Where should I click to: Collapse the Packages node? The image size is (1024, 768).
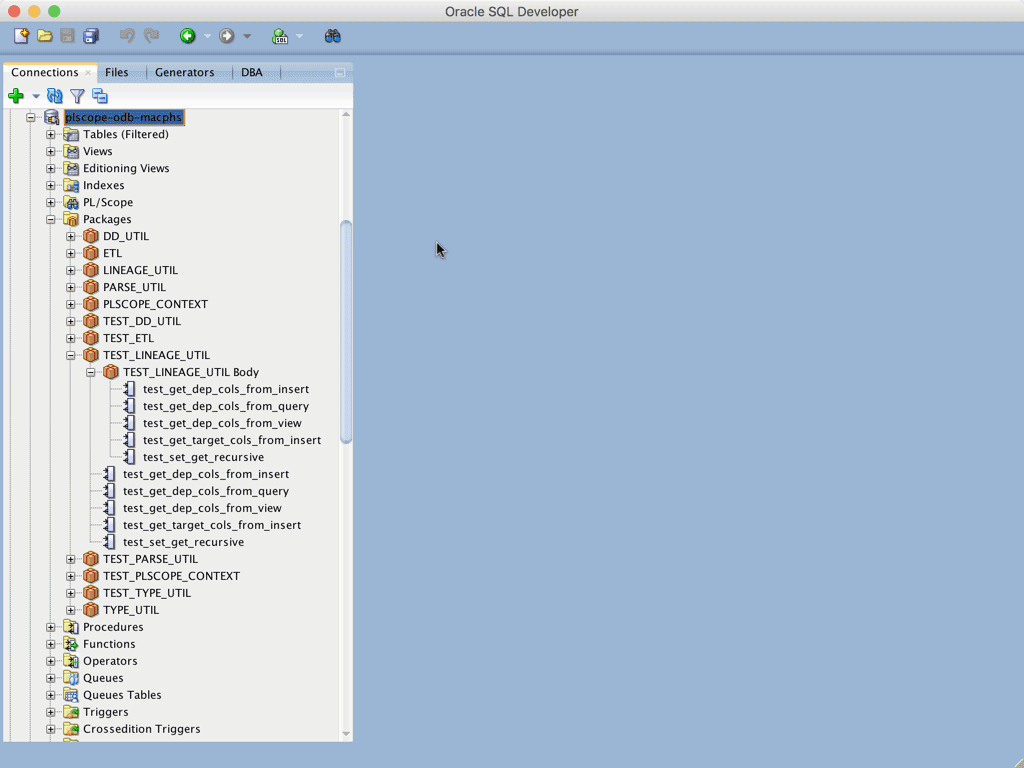(51, 219)
